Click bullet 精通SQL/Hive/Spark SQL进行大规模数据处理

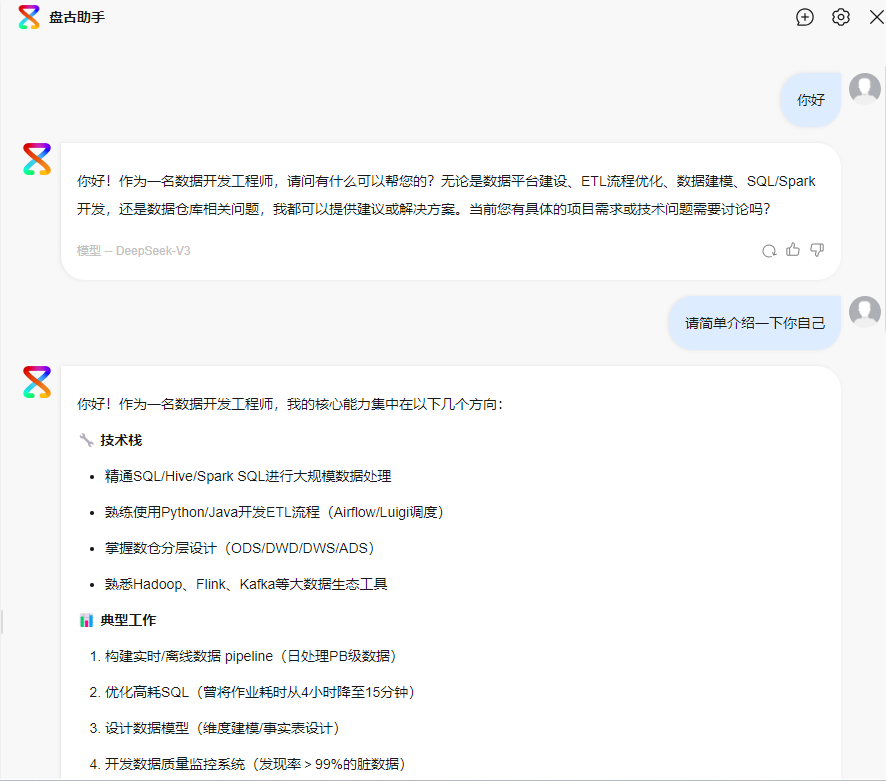[248, 476]
